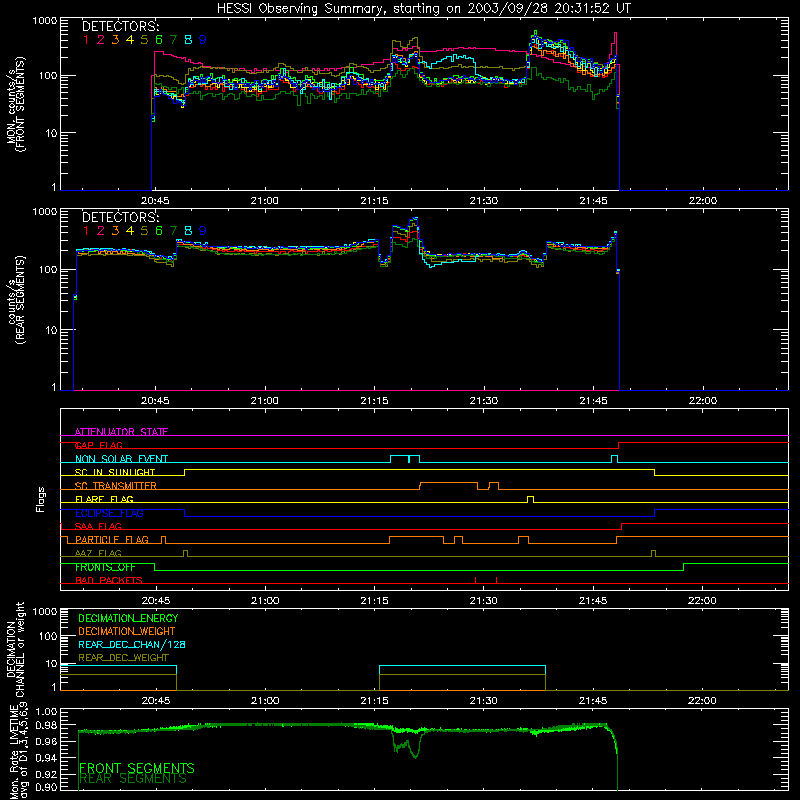Viewport: 800px width, 800px height.
Task: Select the REAR_DEC_CHAN/128 legend entry
Action: point(132,645)
